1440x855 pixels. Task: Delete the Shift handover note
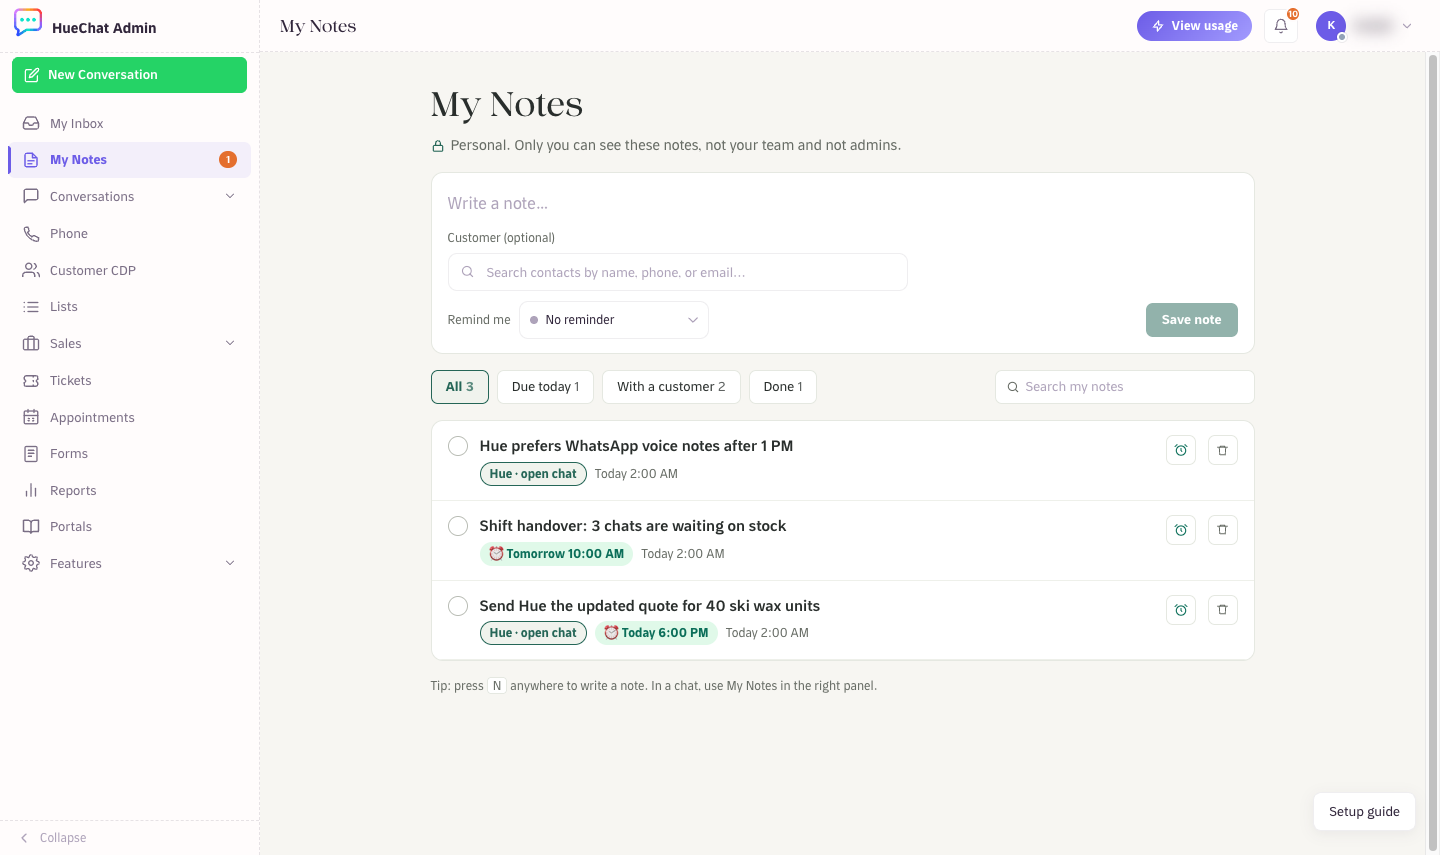1223,530
